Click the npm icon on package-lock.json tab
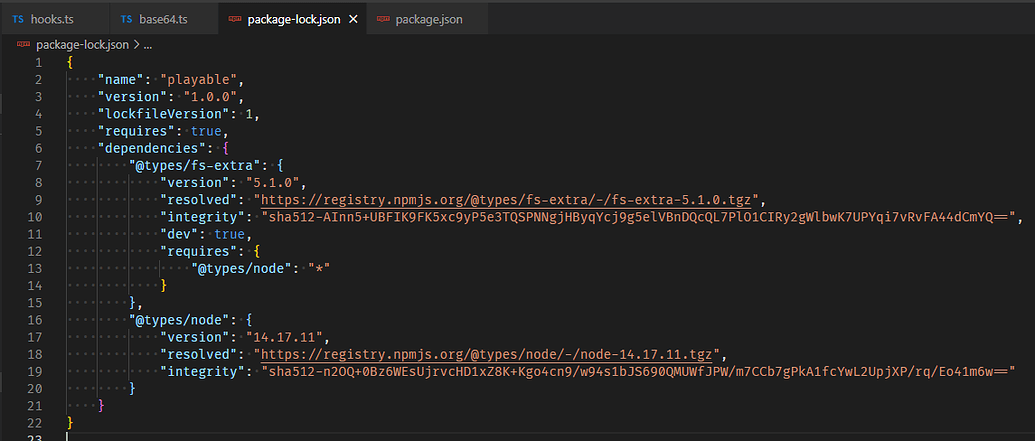The width and height of the screenshot is (1035, 441). tap(234, 19)
